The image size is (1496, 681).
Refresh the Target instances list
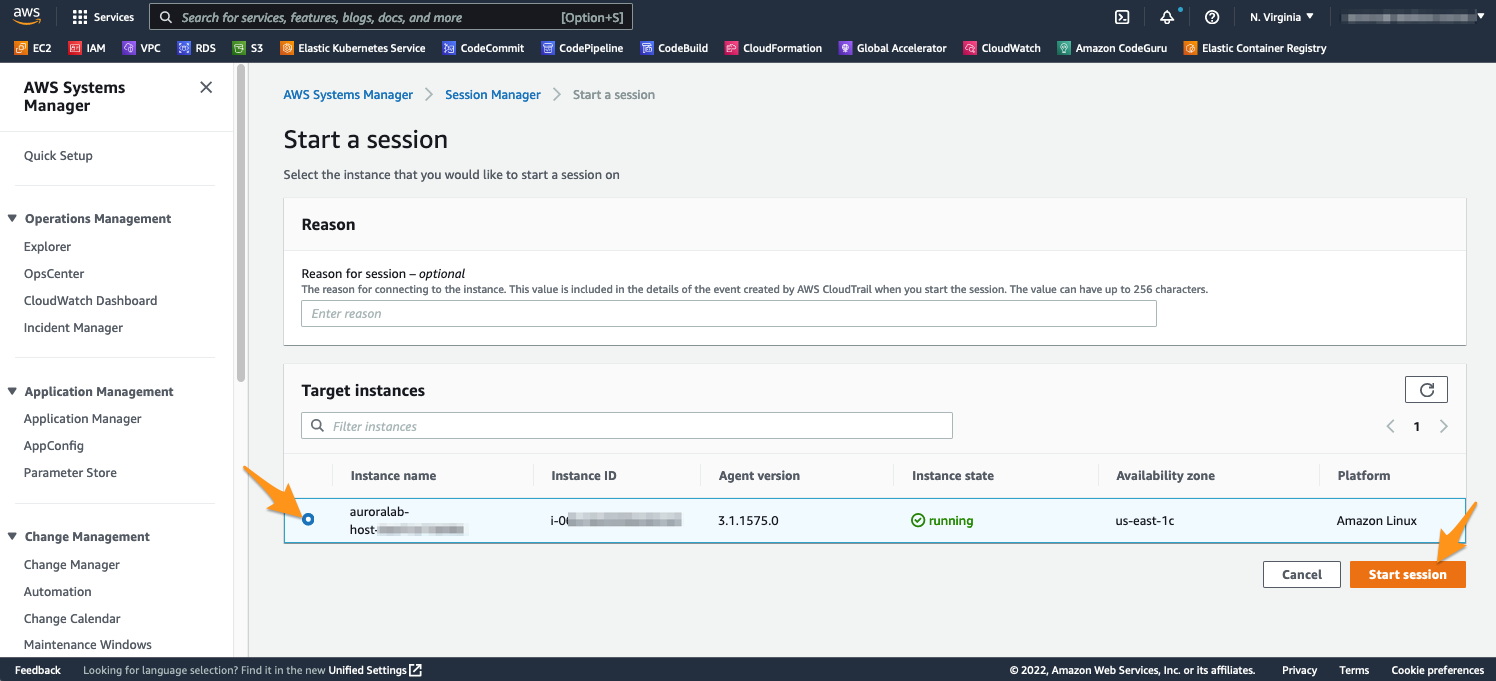(x=1426, y=390)
